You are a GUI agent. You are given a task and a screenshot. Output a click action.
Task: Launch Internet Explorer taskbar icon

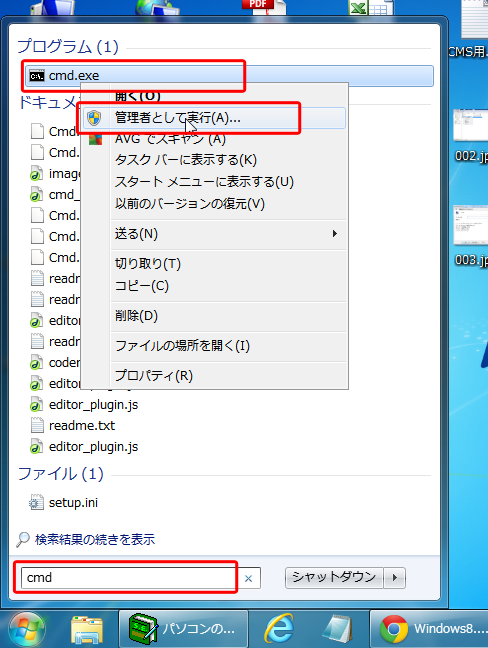tap(279, 629)
